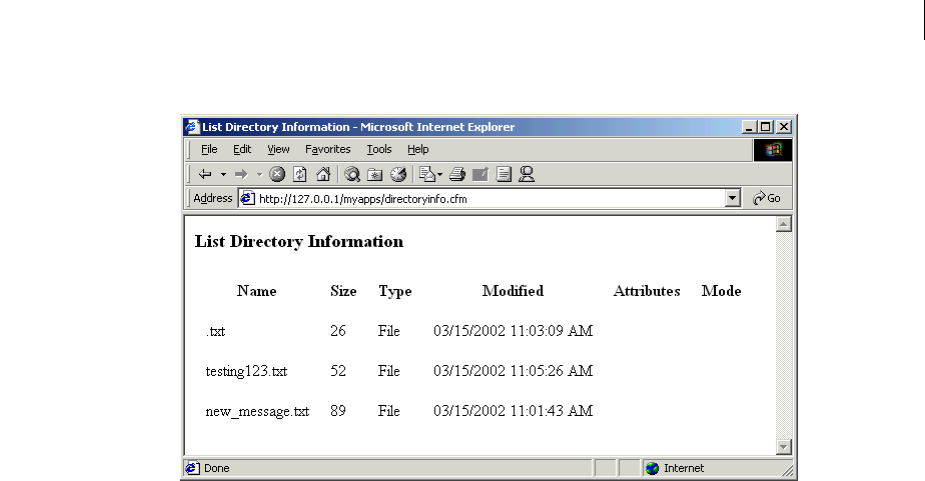The width and height of the screenshot is (925, 481).
Task: Click the new_message.txt file name
Action: (x=257, y=411)
